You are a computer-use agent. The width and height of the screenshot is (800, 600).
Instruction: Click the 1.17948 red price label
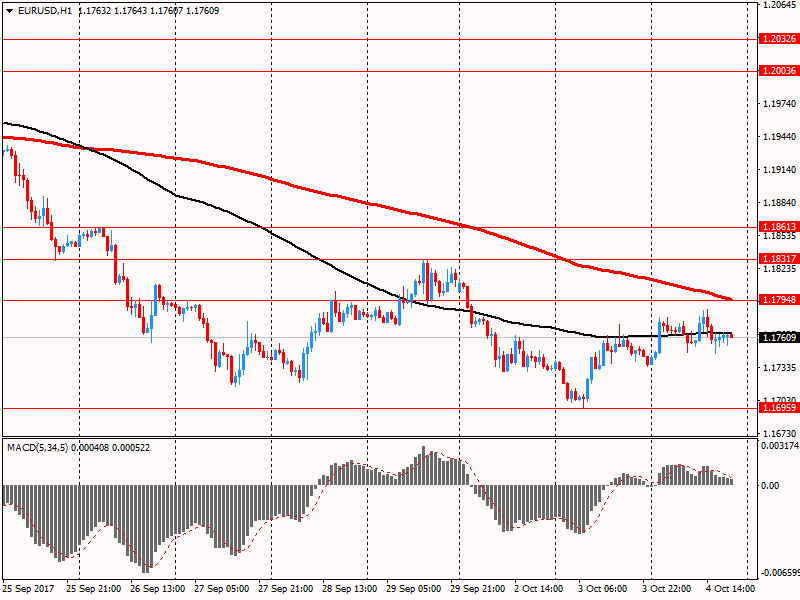point(779,299)
